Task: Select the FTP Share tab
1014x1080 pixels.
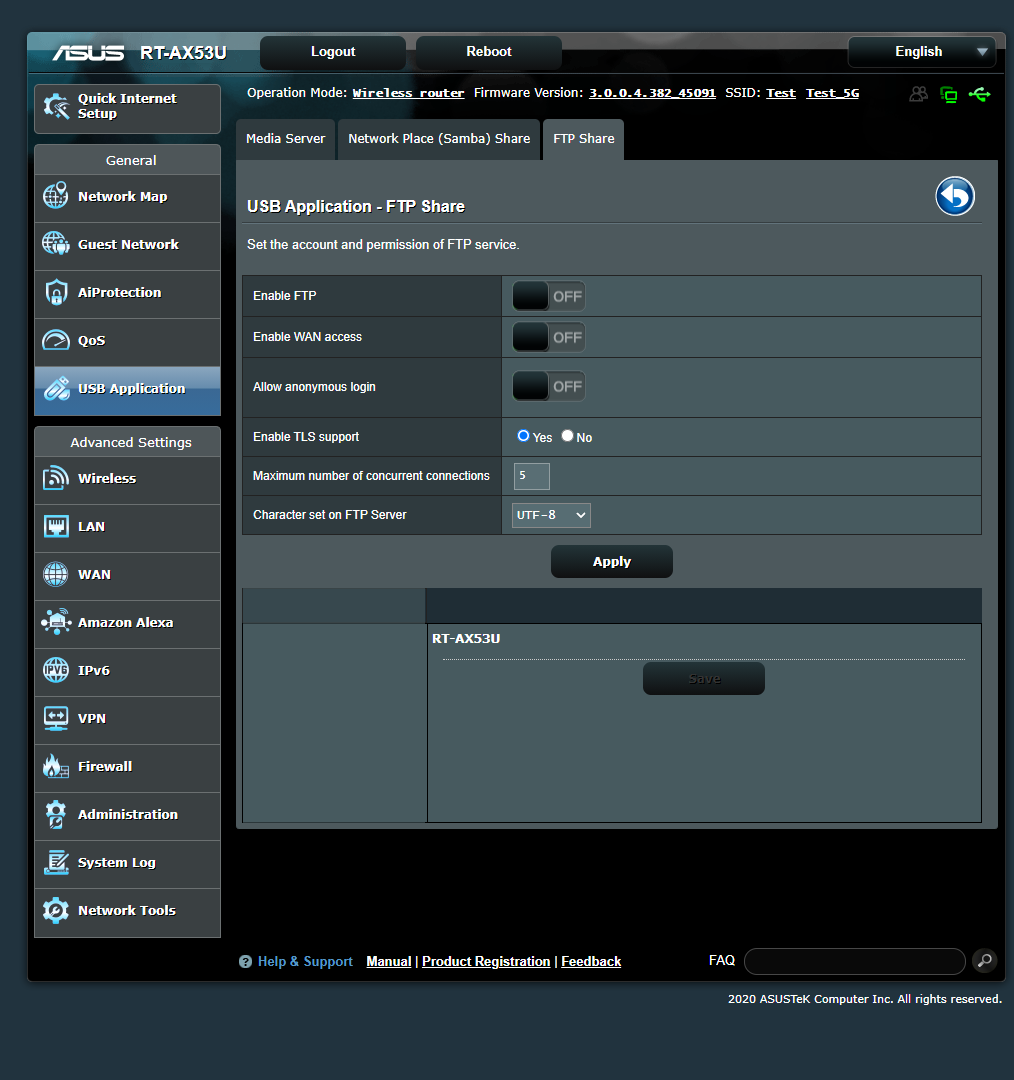Action: 583,139
